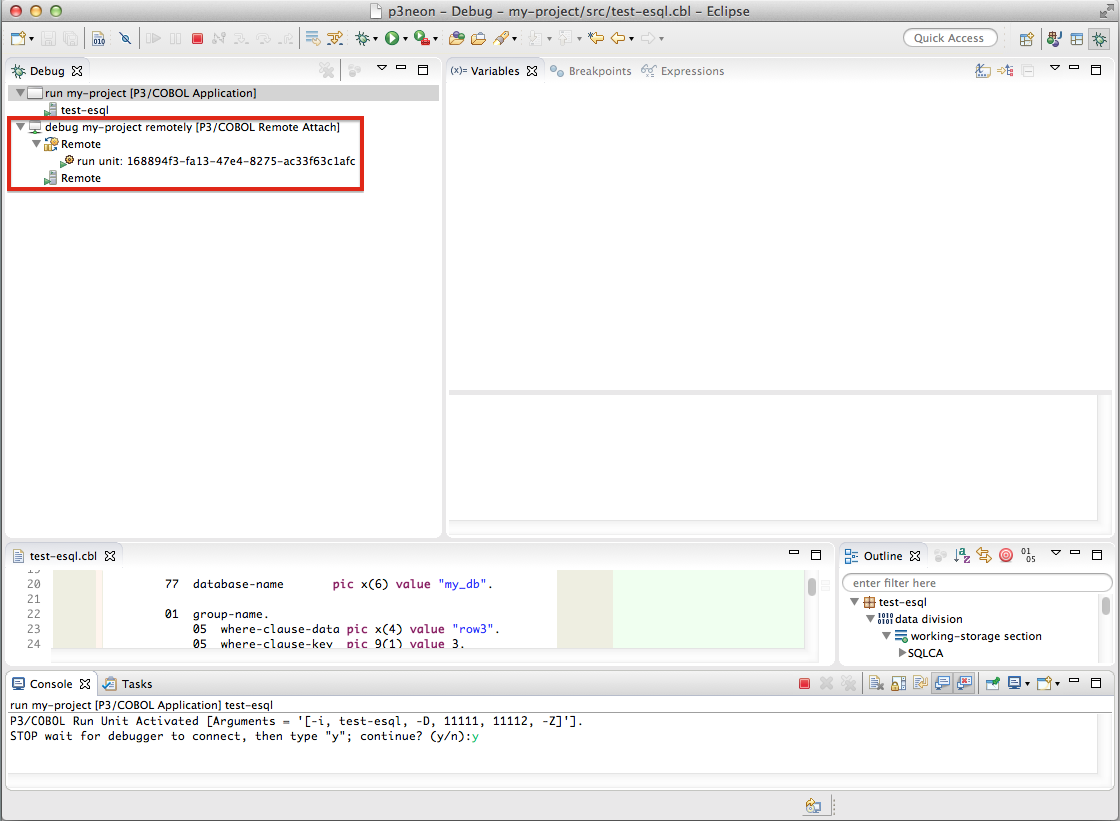Open the Back history dropdown arrow
Image resolution: width=1120 pixels, height=821 pixels.
(631, 39)
